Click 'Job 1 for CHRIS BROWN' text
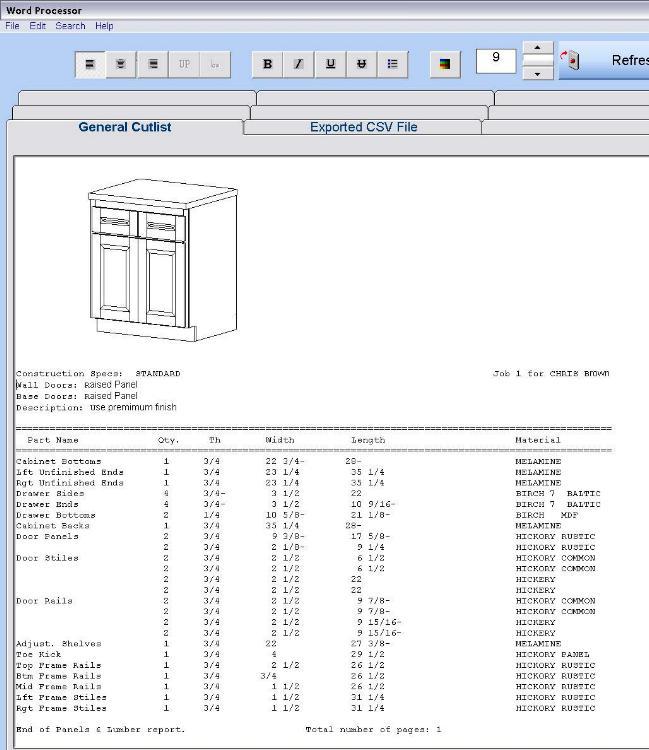This screenshot has width=649, height=750. click(x=551, y=374)
